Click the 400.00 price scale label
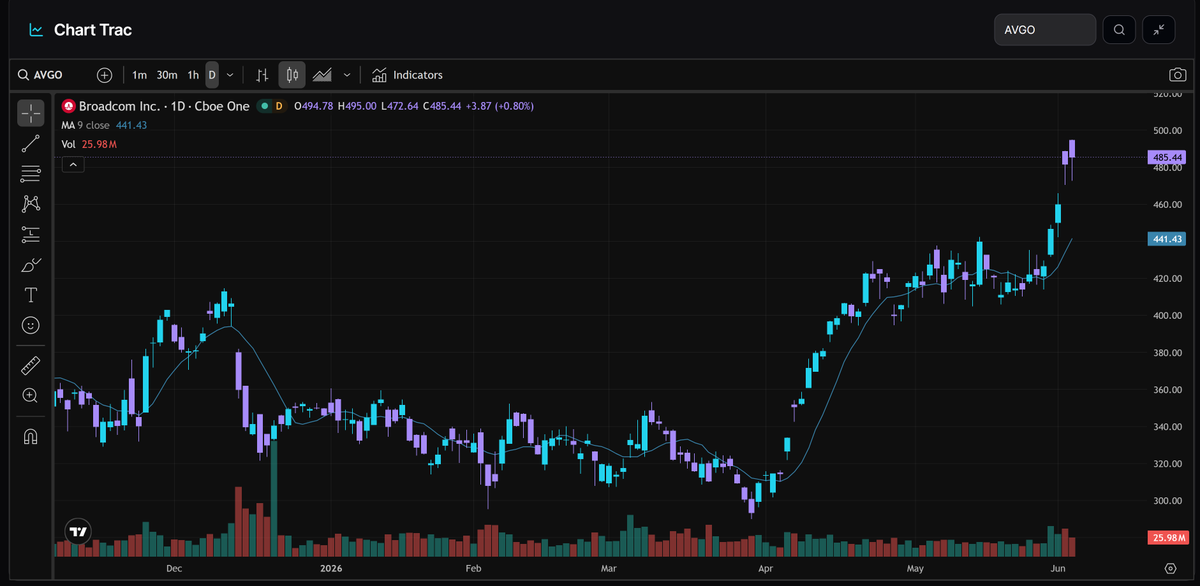Viewport: 1200px width, 586px height. click(1167, 316)
